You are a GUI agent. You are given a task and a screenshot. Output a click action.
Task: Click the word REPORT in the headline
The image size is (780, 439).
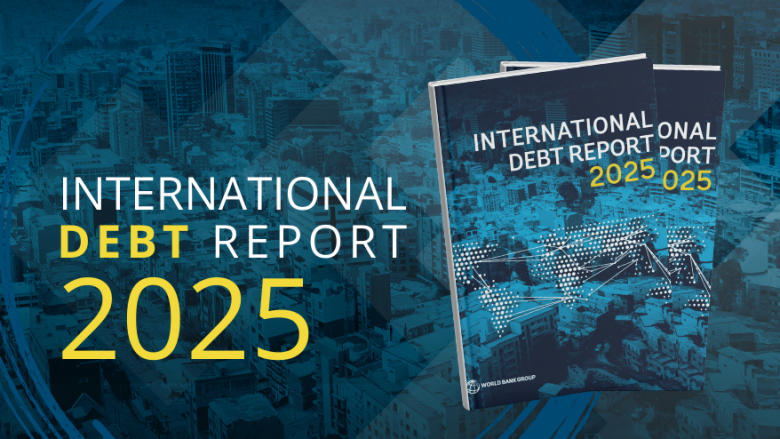(x=314, y=242)
